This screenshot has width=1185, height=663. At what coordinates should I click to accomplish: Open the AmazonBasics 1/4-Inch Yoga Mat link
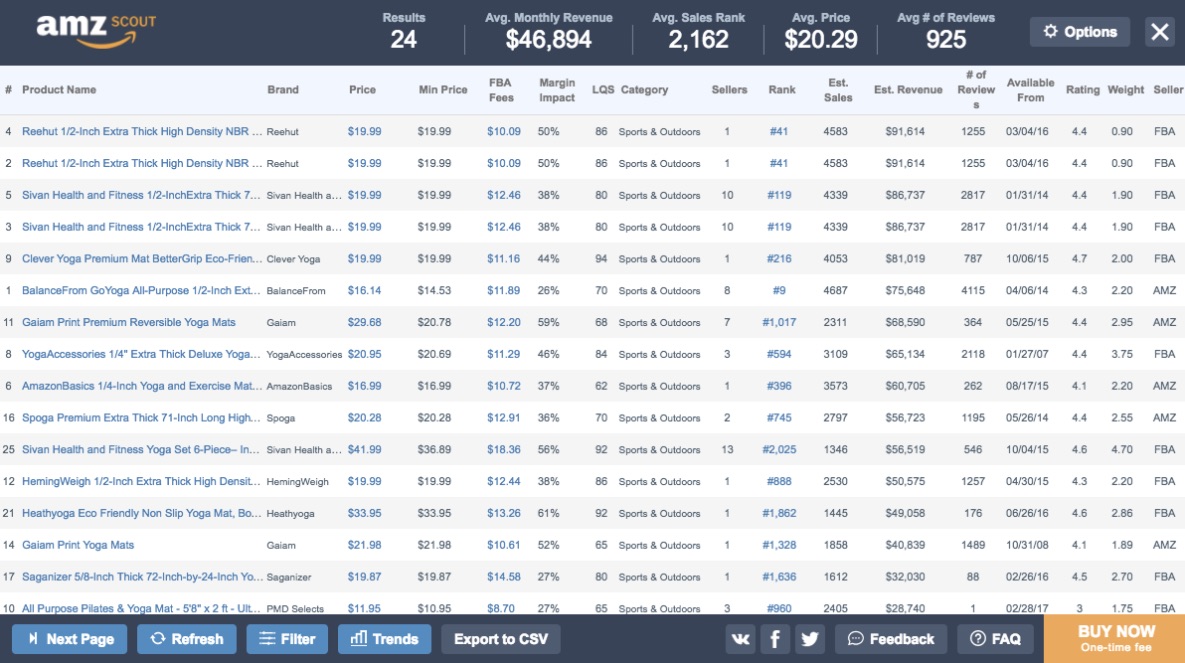[x=142, y=386]
